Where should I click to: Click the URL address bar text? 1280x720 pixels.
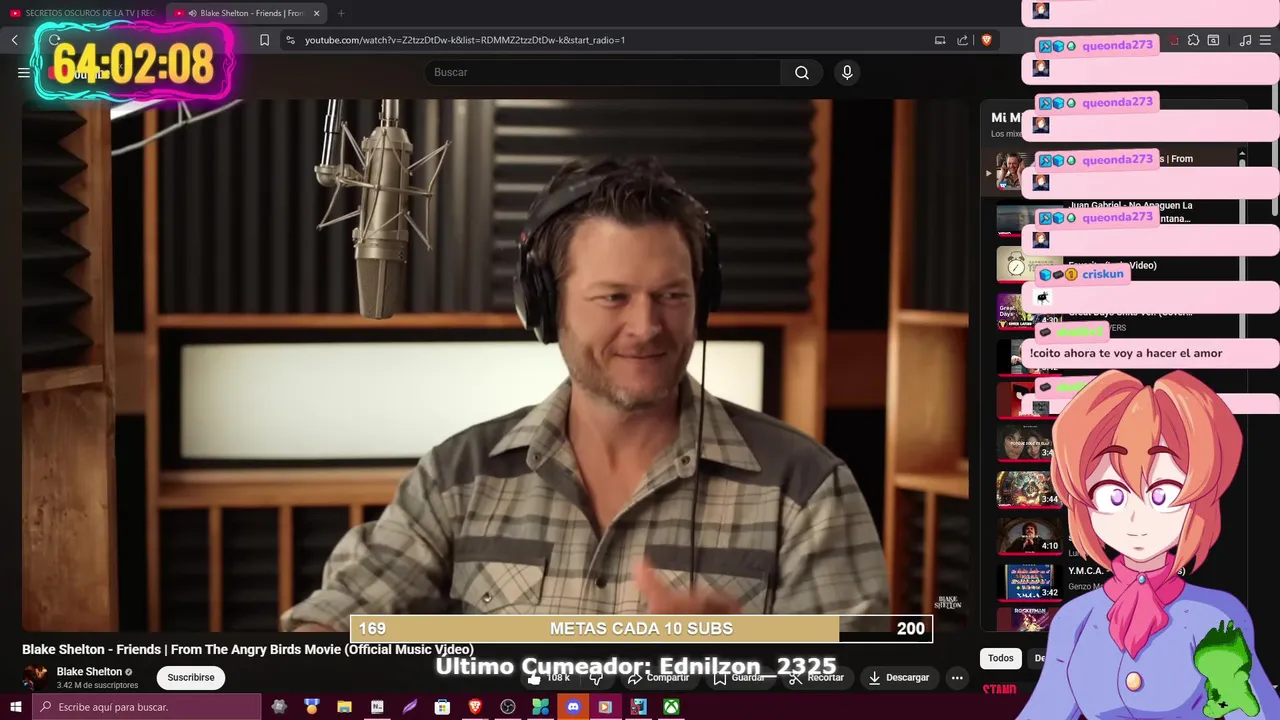tap(465, 40)
